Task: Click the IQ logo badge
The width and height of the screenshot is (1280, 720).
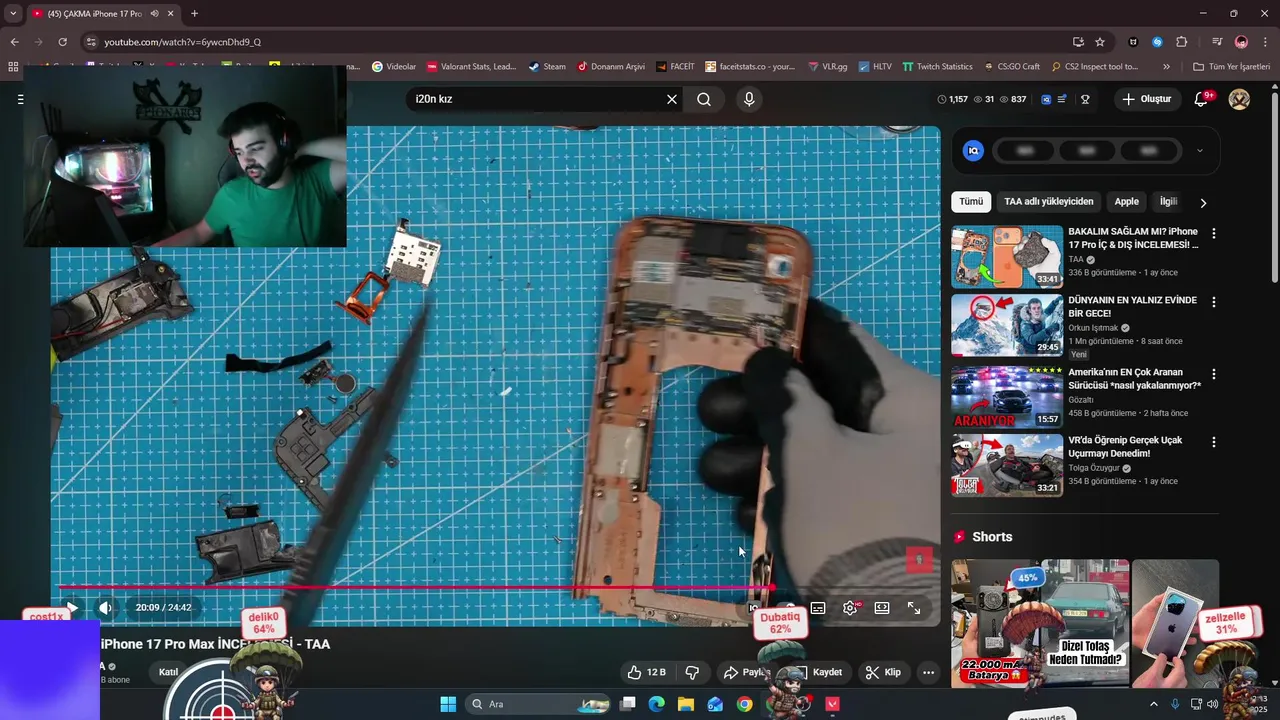Action: tap(973, 151)
